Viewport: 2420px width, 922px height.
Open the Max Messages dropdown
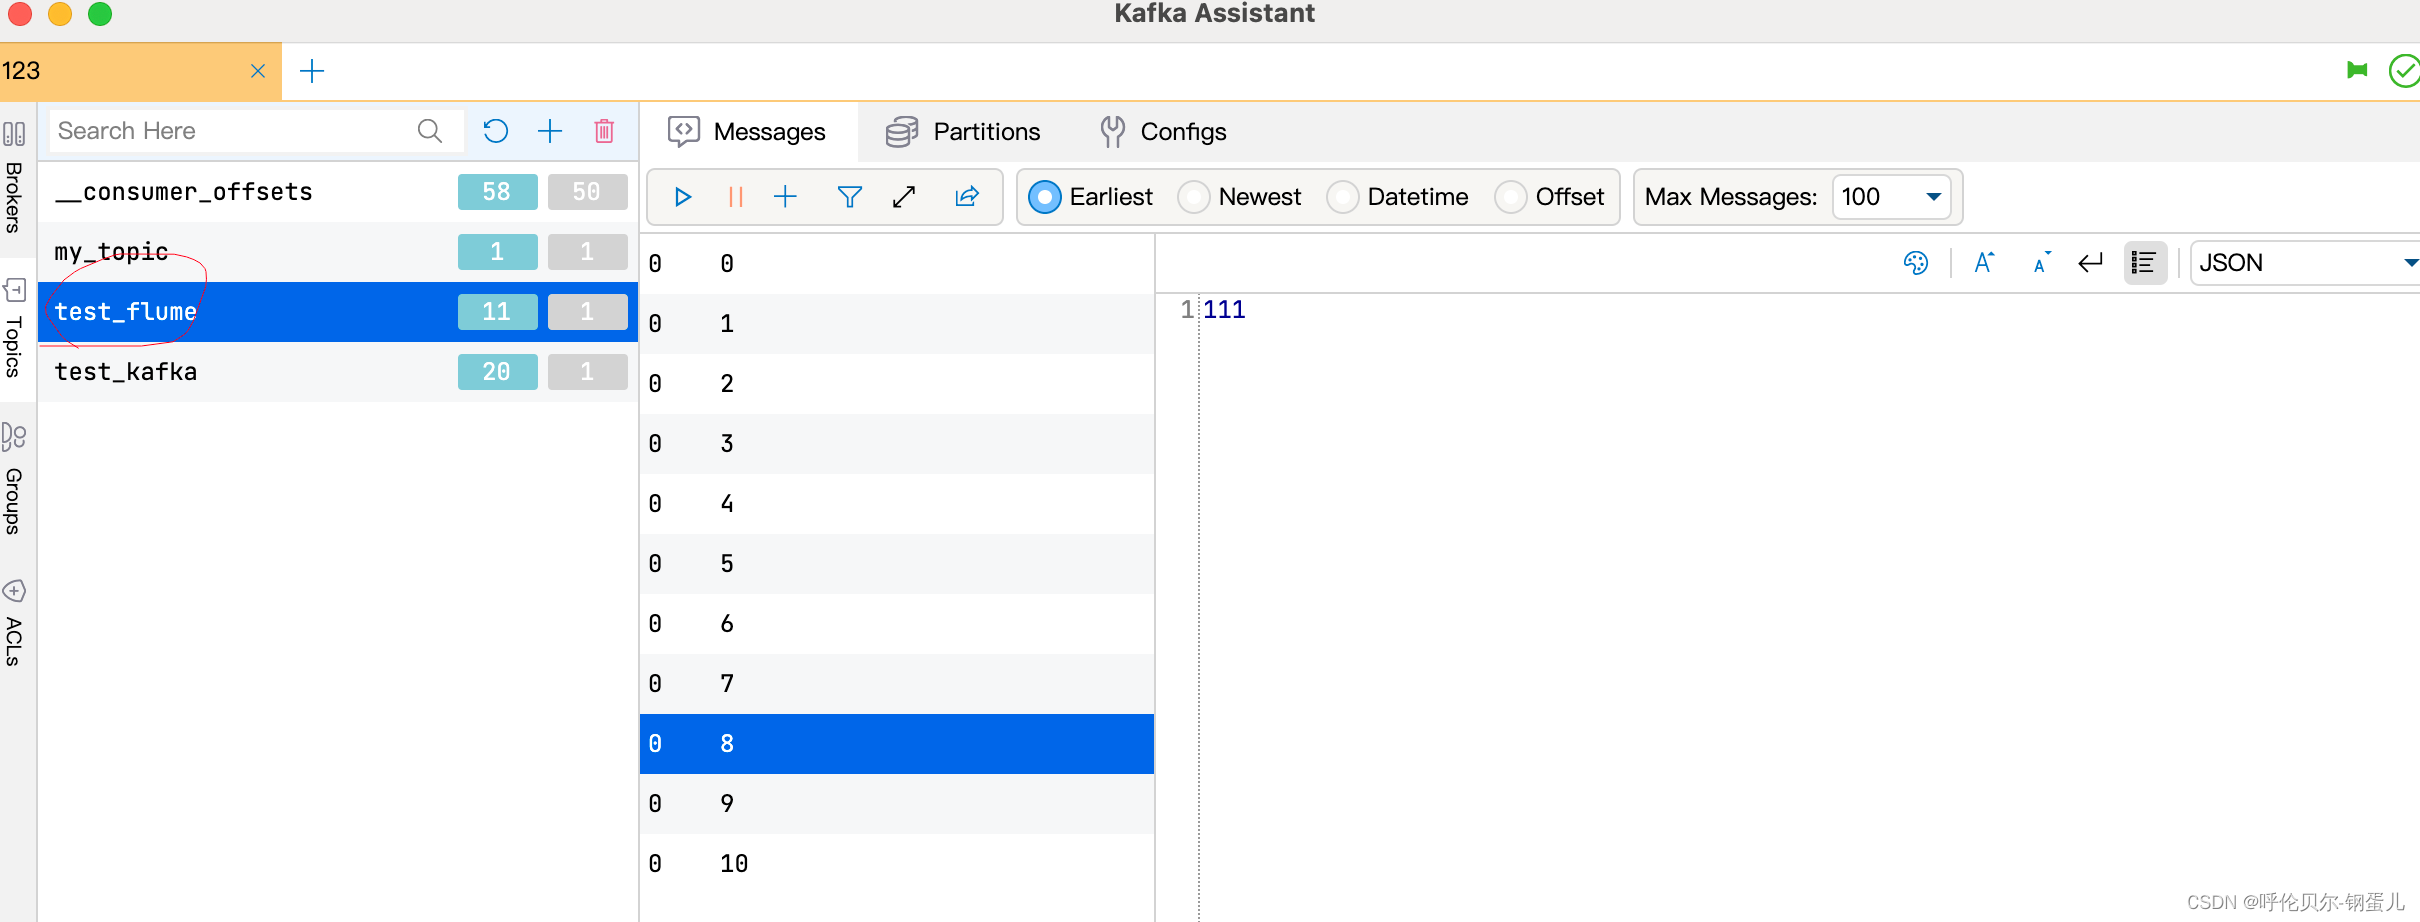tap(1891, 197)
